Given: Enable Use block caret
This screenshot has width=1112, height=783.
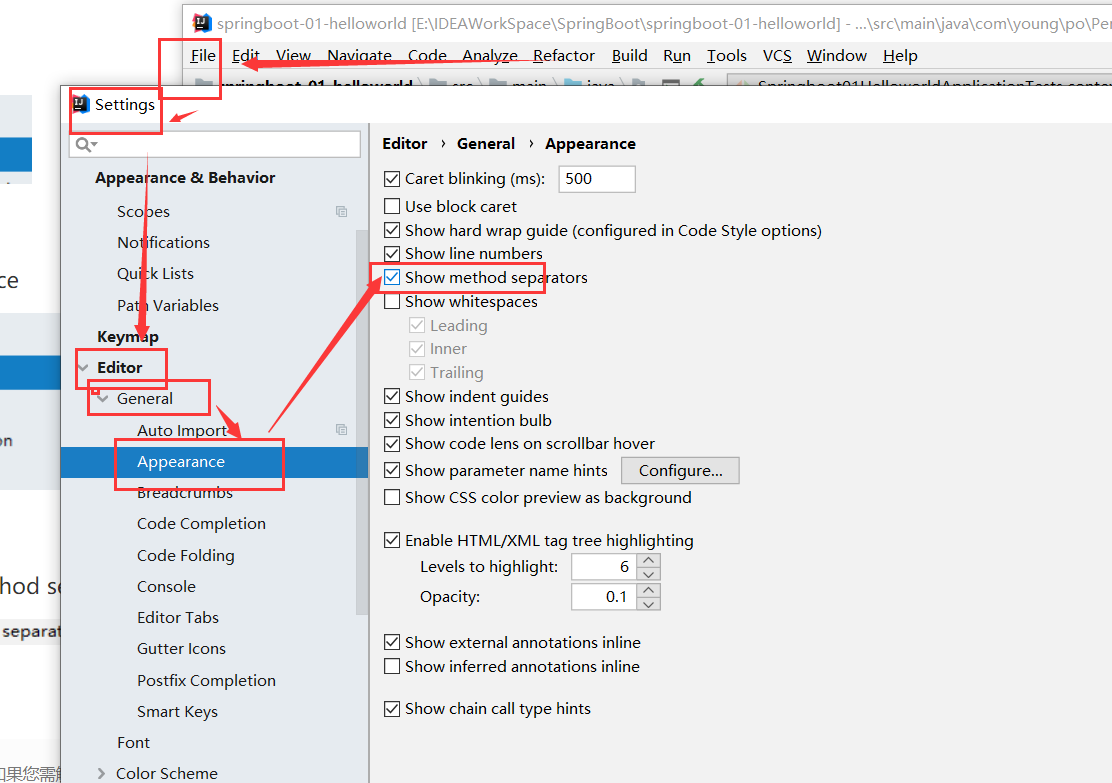Looking at the screenshot, I should click(x=391, y=206).
